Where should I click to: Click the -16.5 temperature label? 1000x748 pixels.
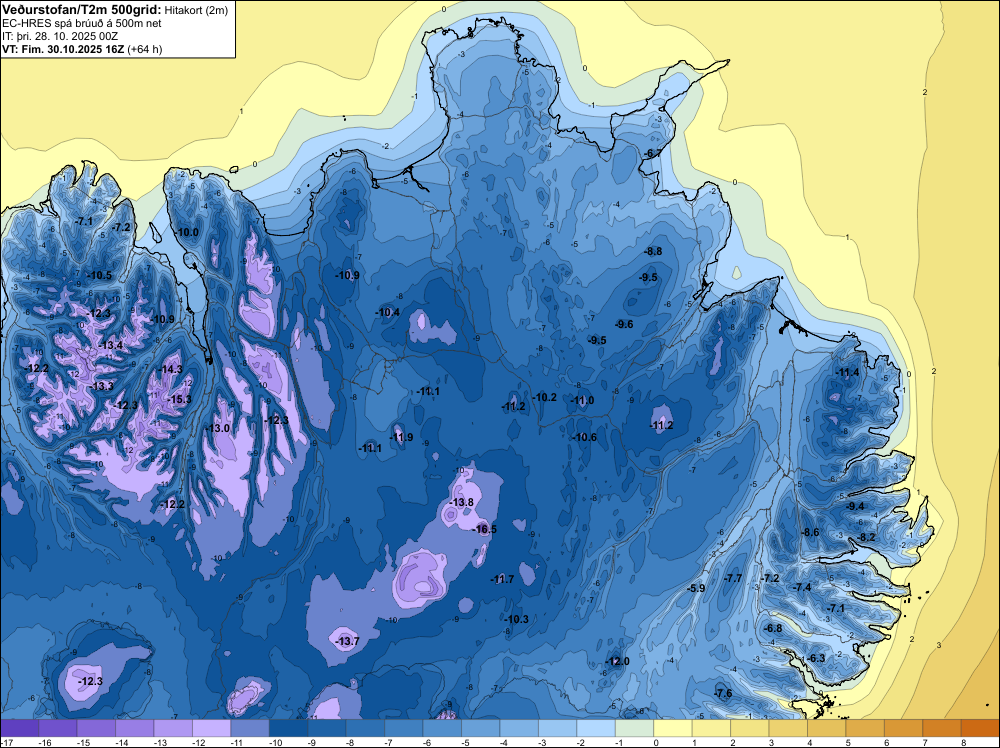coord(485,529)
